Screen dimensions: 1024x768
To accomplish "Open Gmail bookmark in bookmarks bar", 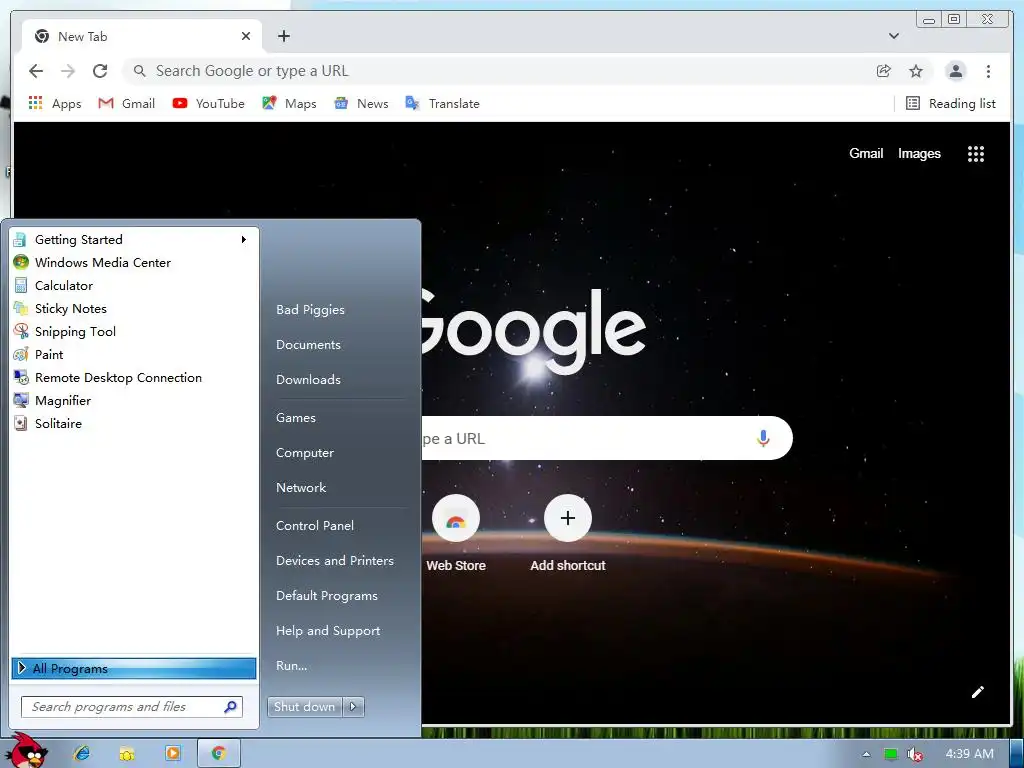I will (x=127, y=103).
